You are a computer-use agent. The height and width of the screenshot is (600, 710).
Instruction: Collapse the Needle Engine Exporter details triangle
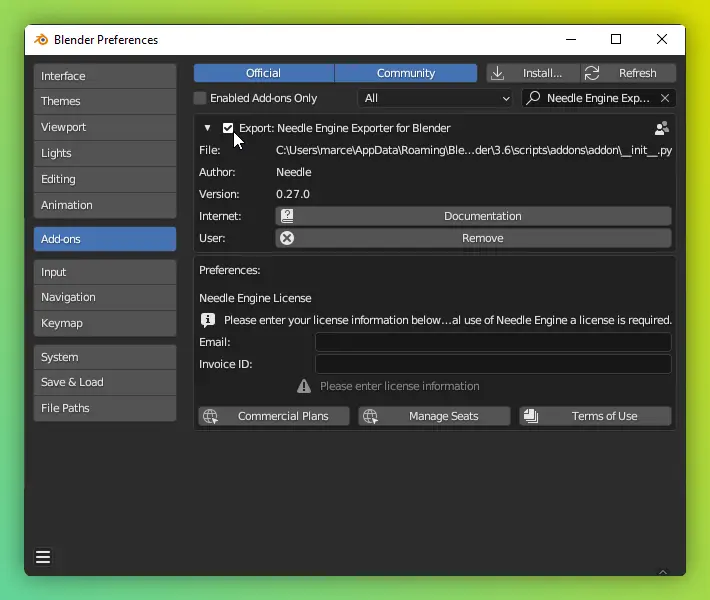pyautogui.click(x=207, y=128)
